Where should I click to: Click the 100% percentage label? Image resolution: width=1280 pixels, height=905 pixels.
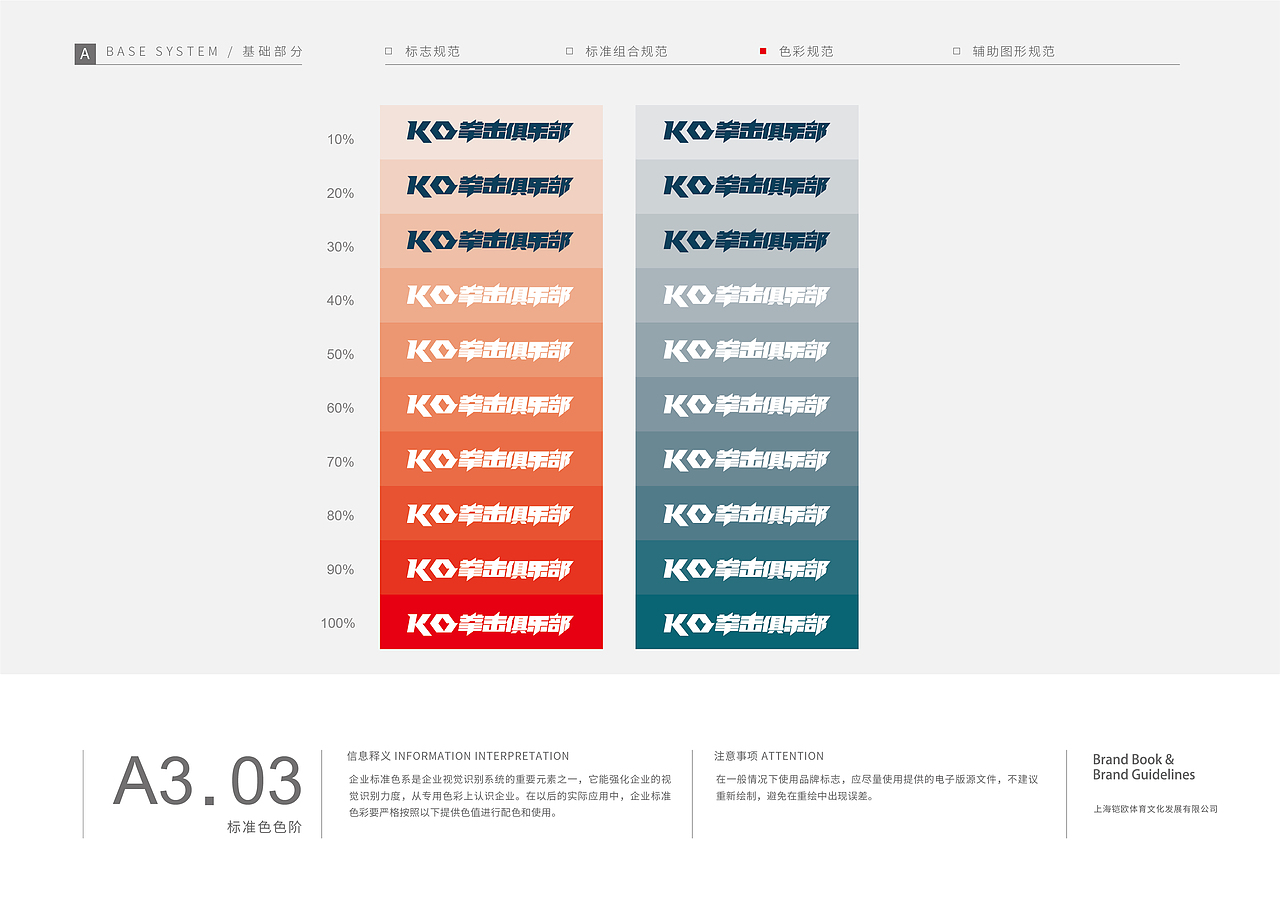(x=338, y=623)
